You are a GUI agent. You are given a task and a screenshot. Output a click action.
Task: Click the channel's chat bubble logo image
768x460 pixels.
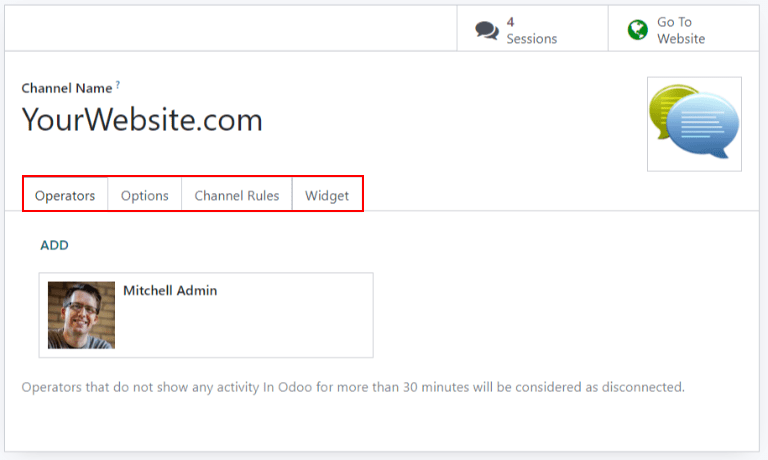(694, 124)
